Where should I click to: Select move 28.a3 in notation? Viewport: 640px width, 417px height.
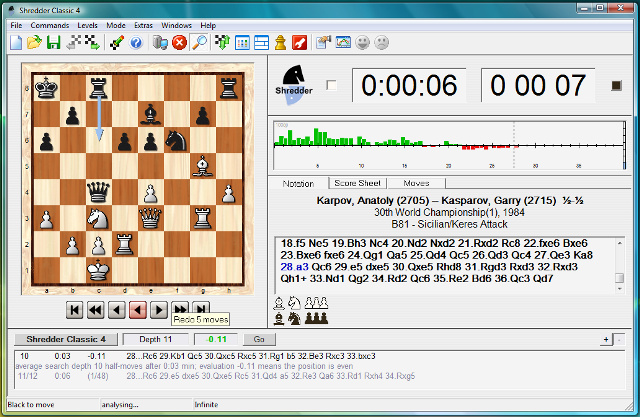pos(294,267)
